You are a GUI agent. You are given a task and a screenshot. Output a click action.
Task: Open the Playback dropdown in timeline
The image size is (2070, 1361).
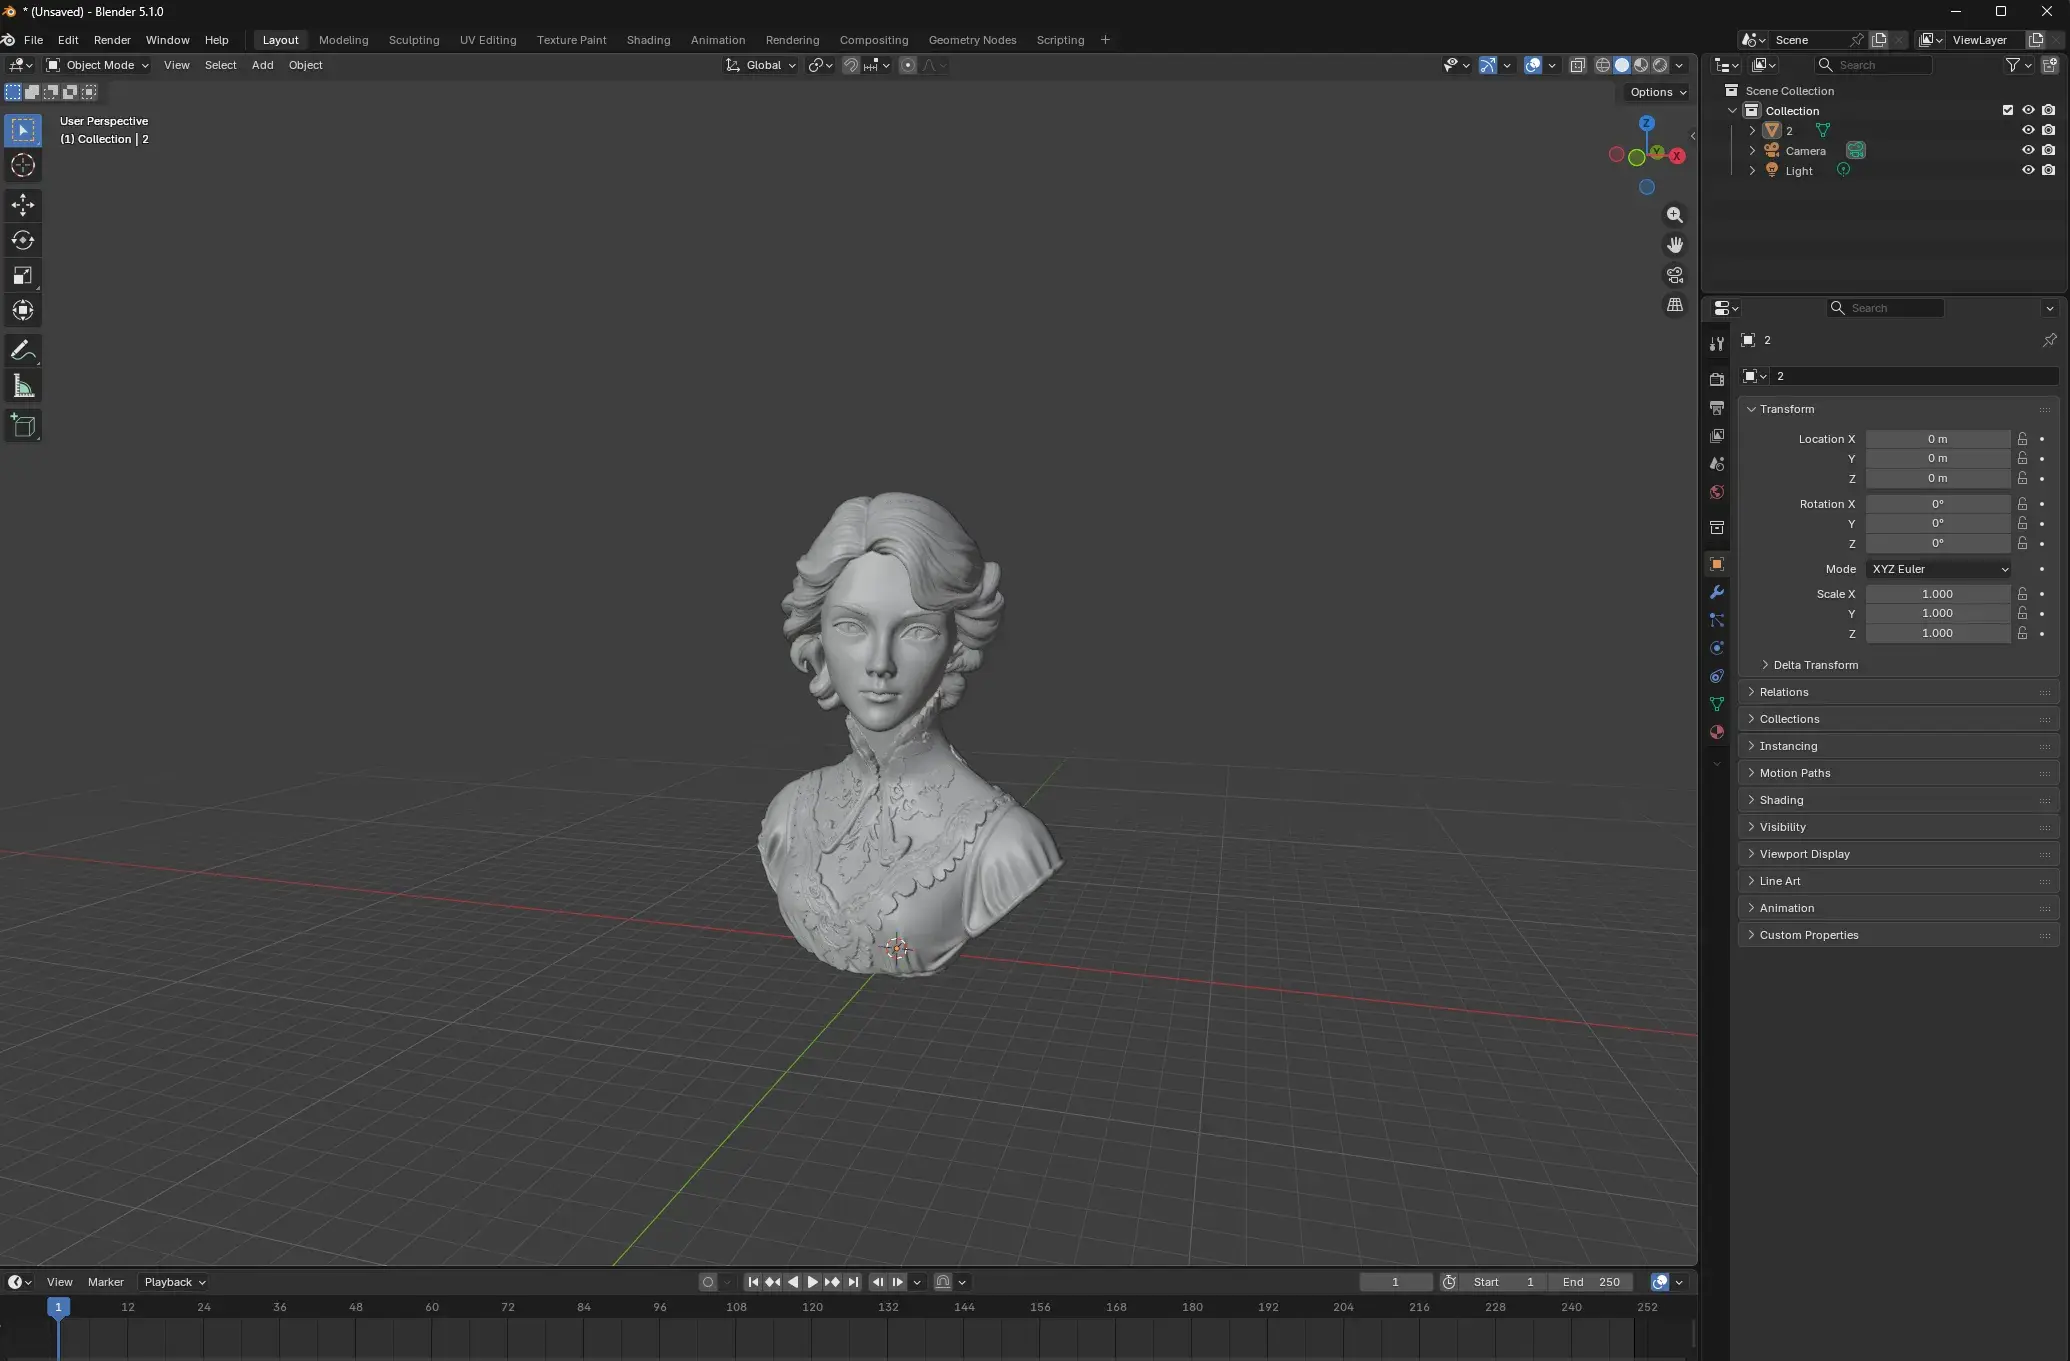pyautogui.click(x=175, y=1282)
